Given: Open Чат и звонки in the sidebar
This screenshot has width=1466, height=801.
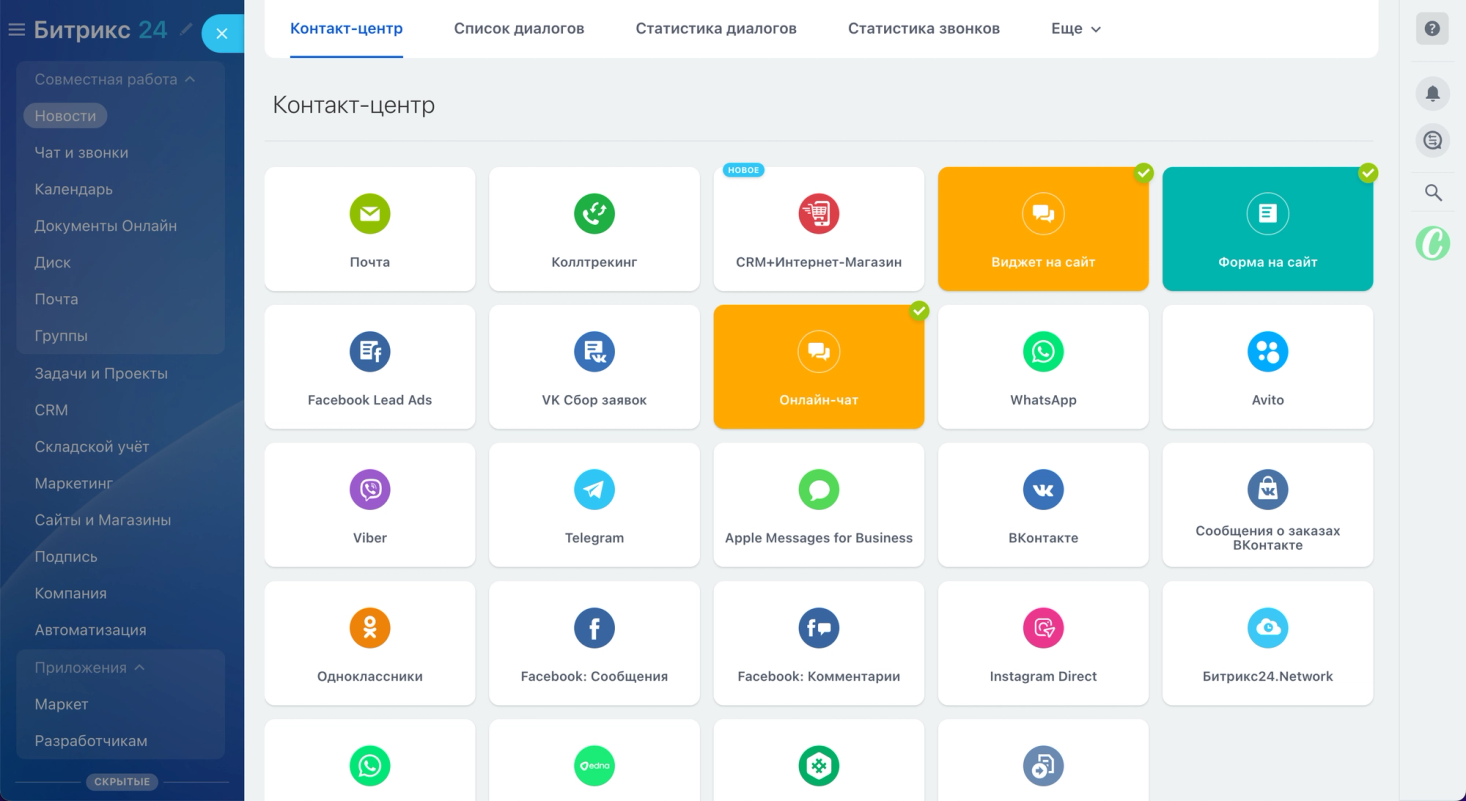Looking at the screenshot, I should pos(81,153).
